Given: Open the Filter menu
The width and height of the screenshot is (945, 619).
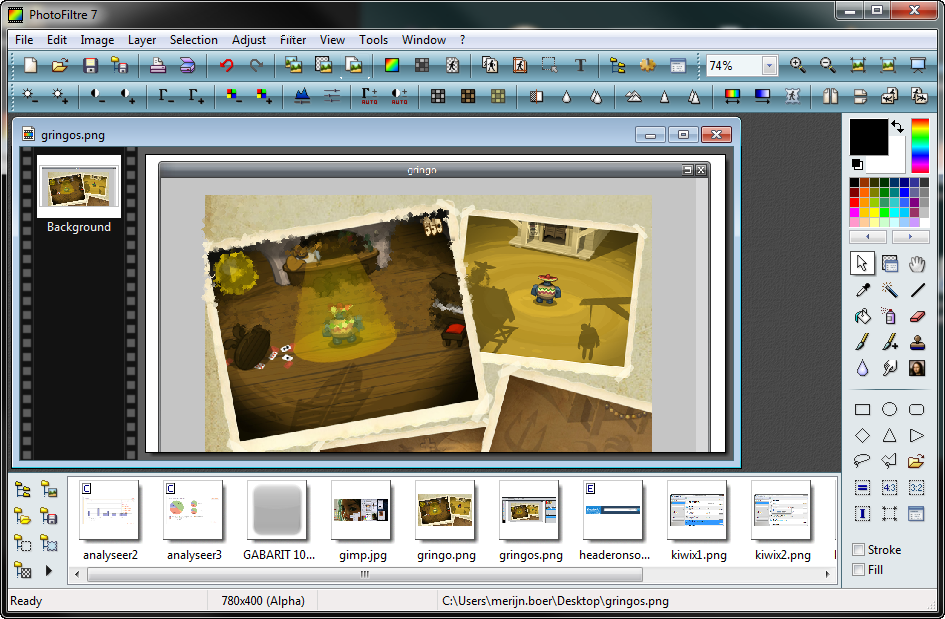Looking at the screenshot, I should click(293, 40).
